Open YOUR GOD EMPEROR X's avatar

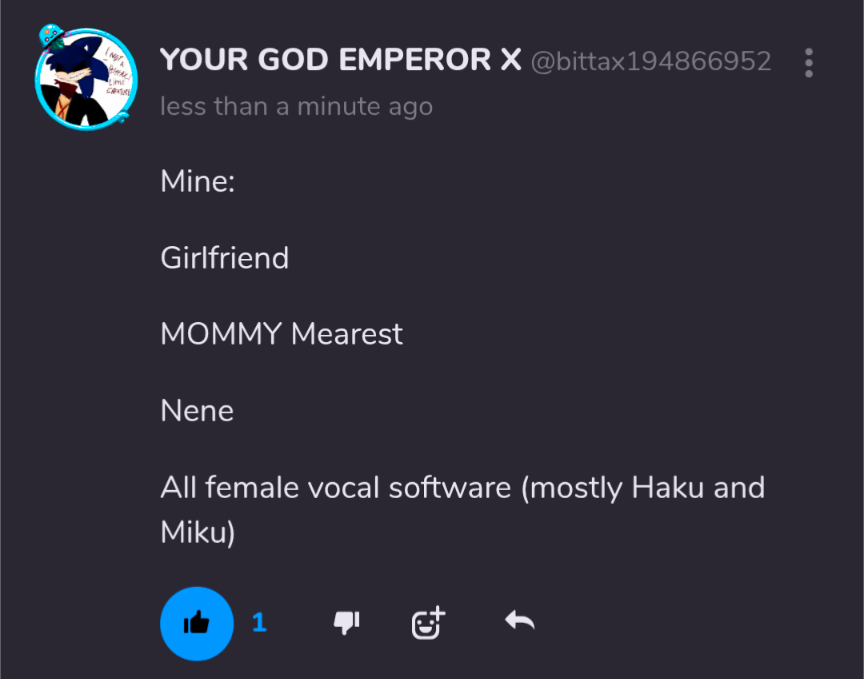(x=85, y=78)
